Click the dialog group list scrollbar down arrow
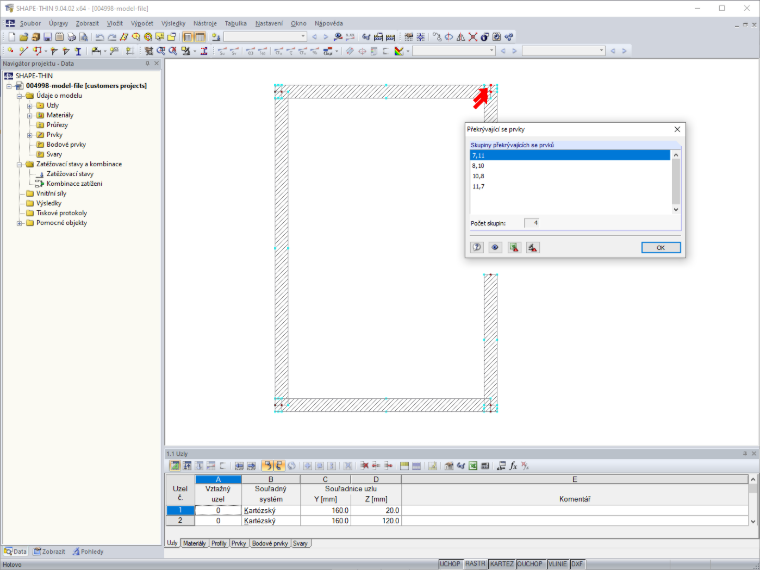The height and width of the screenshot is (570, 760). click(x=676, y=209)
